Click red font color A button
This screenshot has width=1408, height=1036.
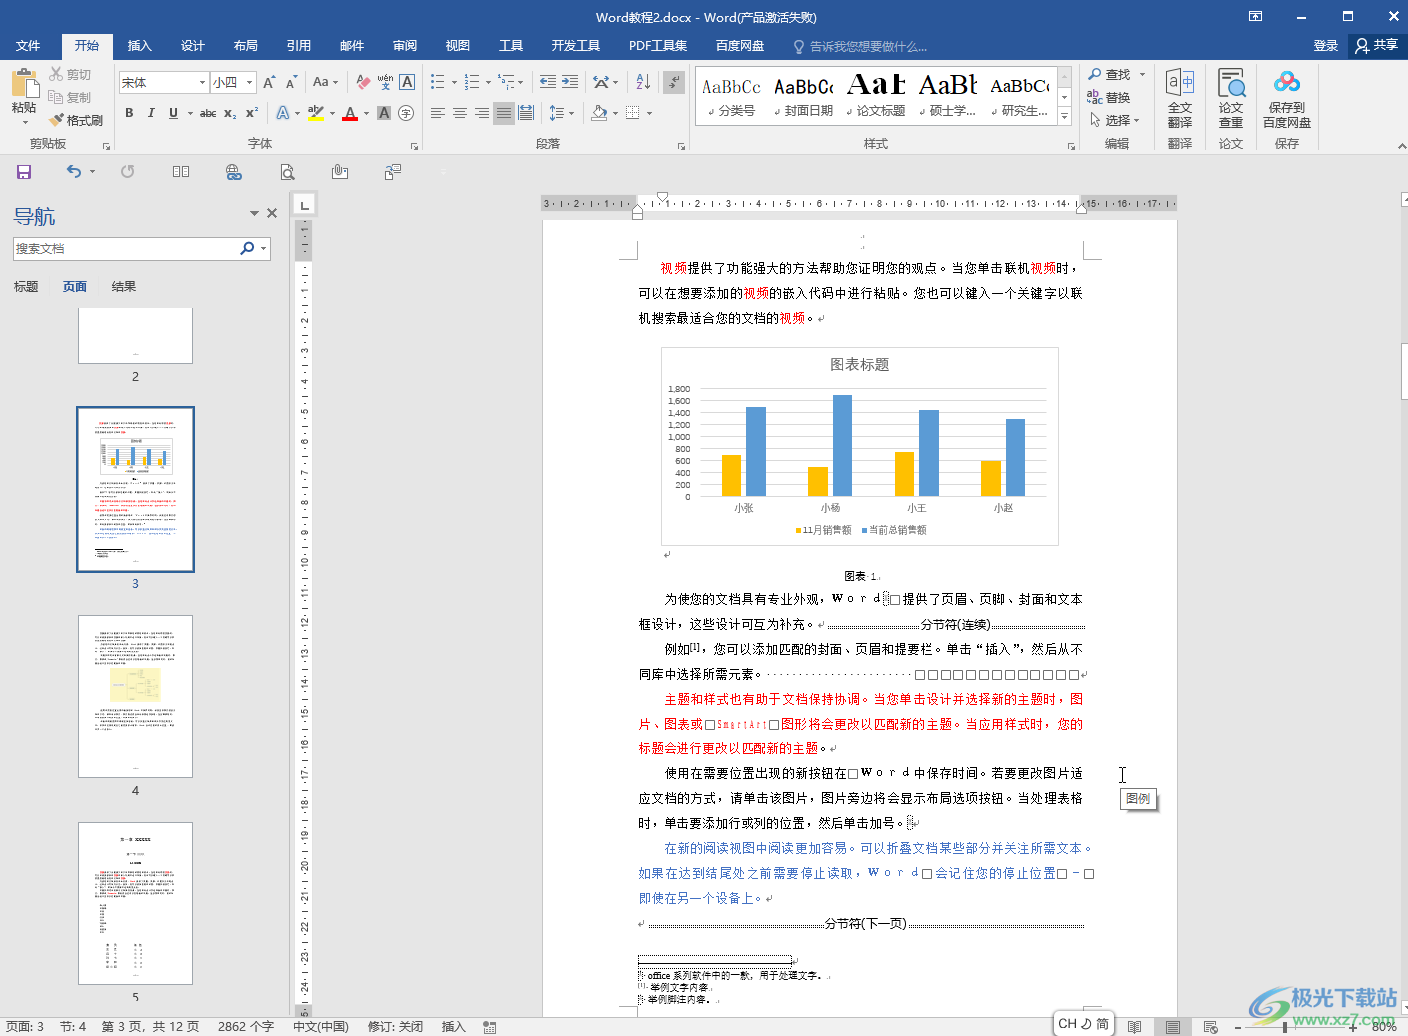tap(350, 113)
